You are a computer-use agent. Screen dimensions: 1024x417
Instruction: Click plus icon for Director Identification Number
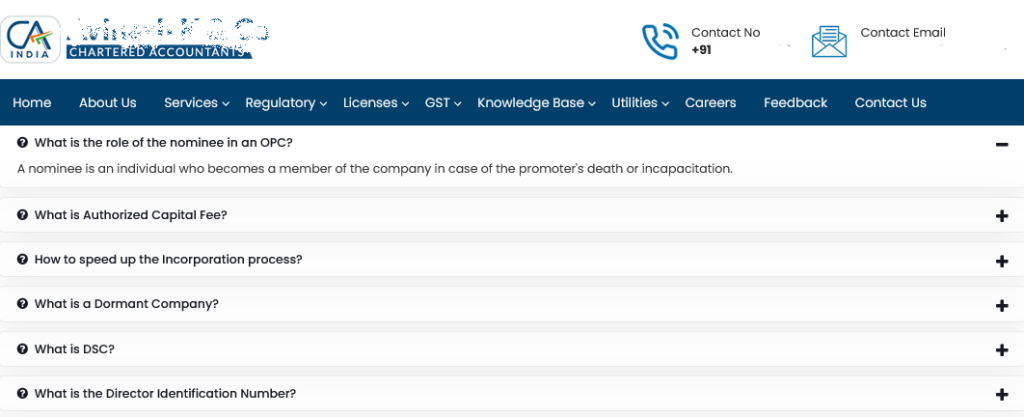[1002, 395]
